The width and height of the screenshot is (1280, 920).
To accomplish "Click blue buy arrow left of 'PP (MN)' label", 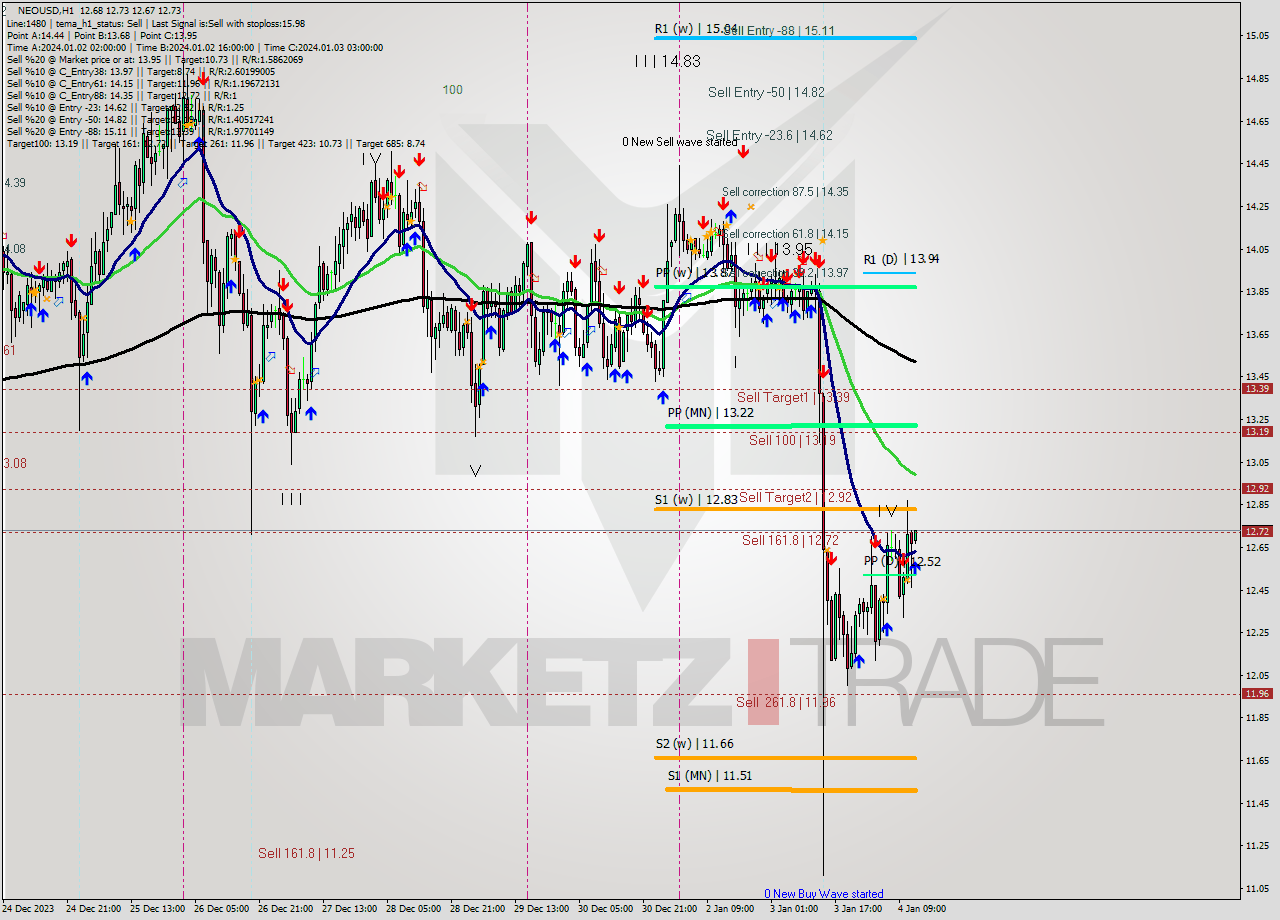I will point(662,397).
